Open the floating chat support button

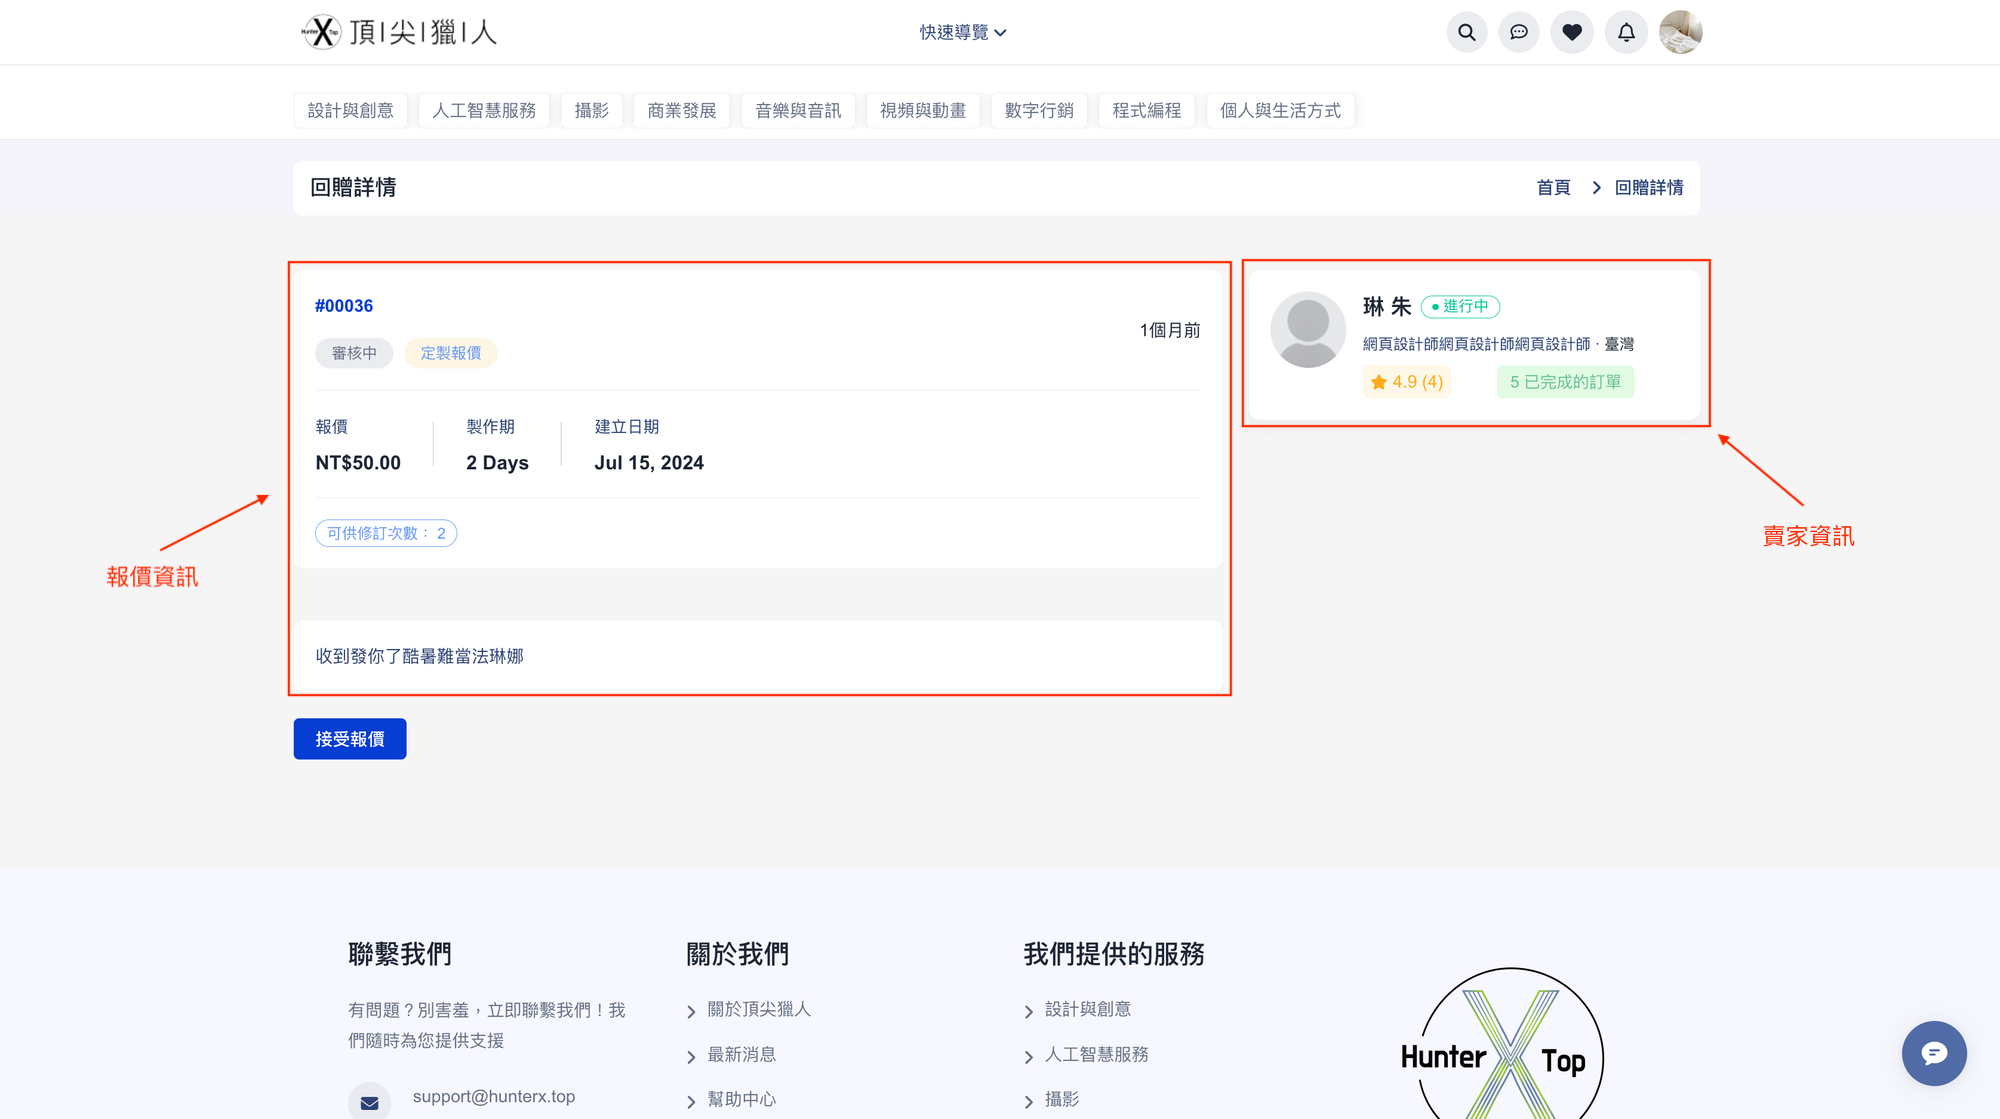click(1933, 1053)
